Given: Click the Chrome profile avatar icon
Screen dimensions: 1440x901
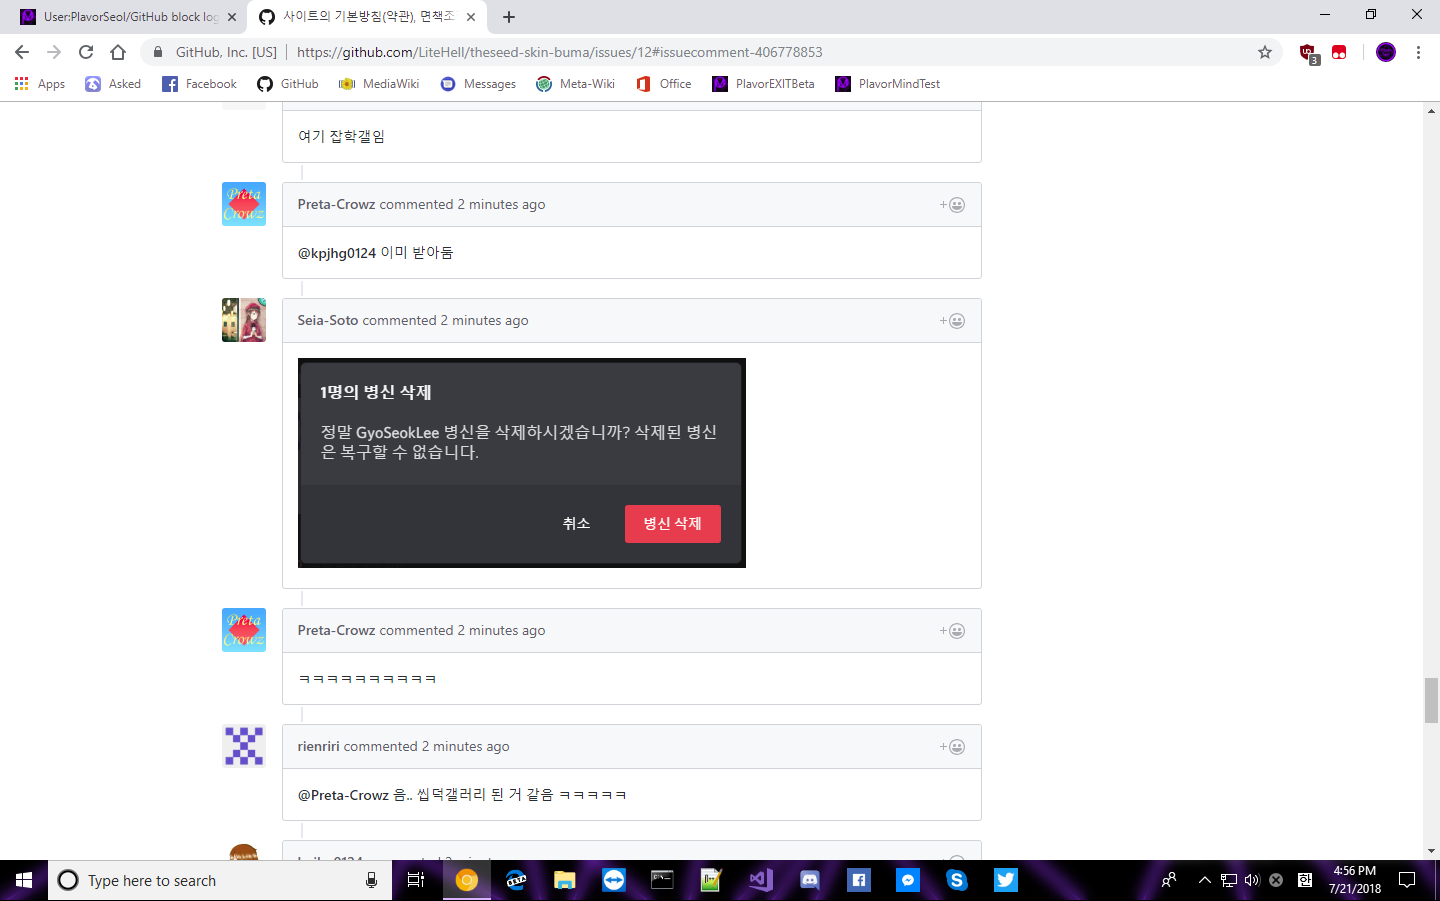Looking at the screenshot, I should [x=1386, y=52].
